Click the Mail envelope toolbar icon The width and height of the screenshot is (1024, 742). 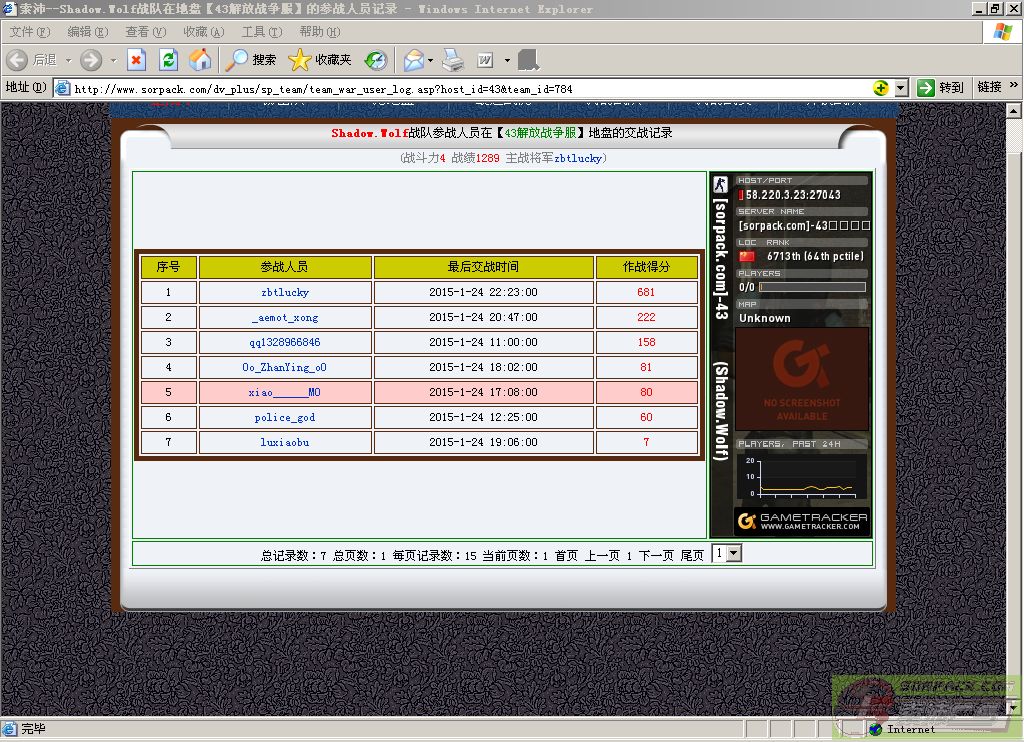(x=413, y=60)
